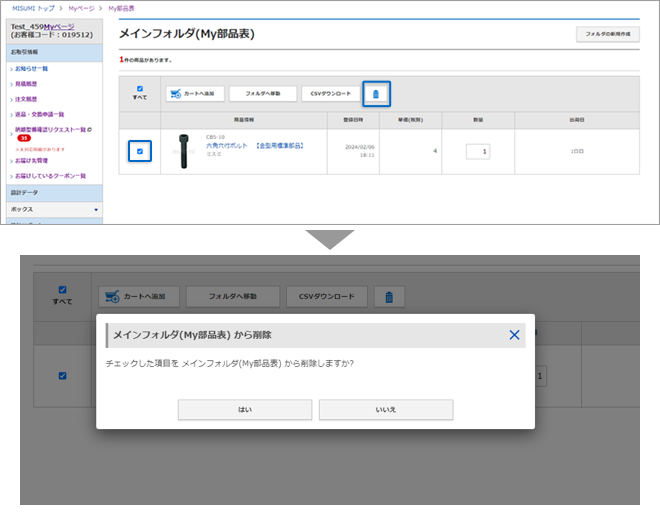Tick the highlighted checkbox beside the bolt product
The image size is (660, 521).
[139, 151]
